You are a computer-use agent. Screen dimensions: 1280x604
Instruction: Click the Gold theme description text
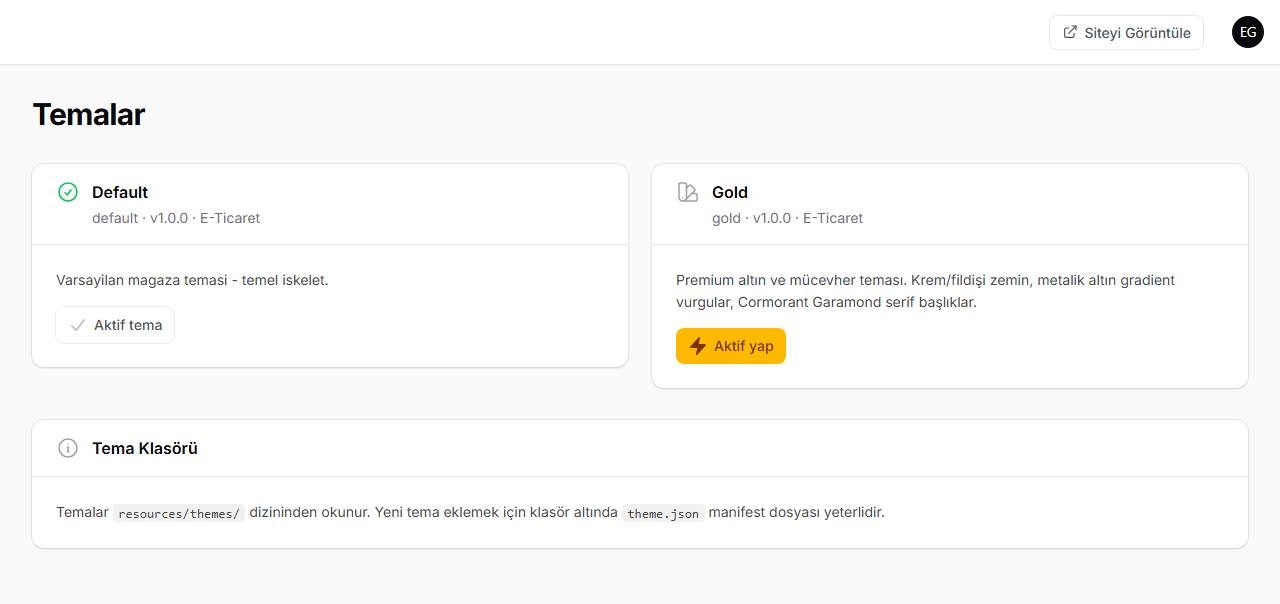point(925,291)
